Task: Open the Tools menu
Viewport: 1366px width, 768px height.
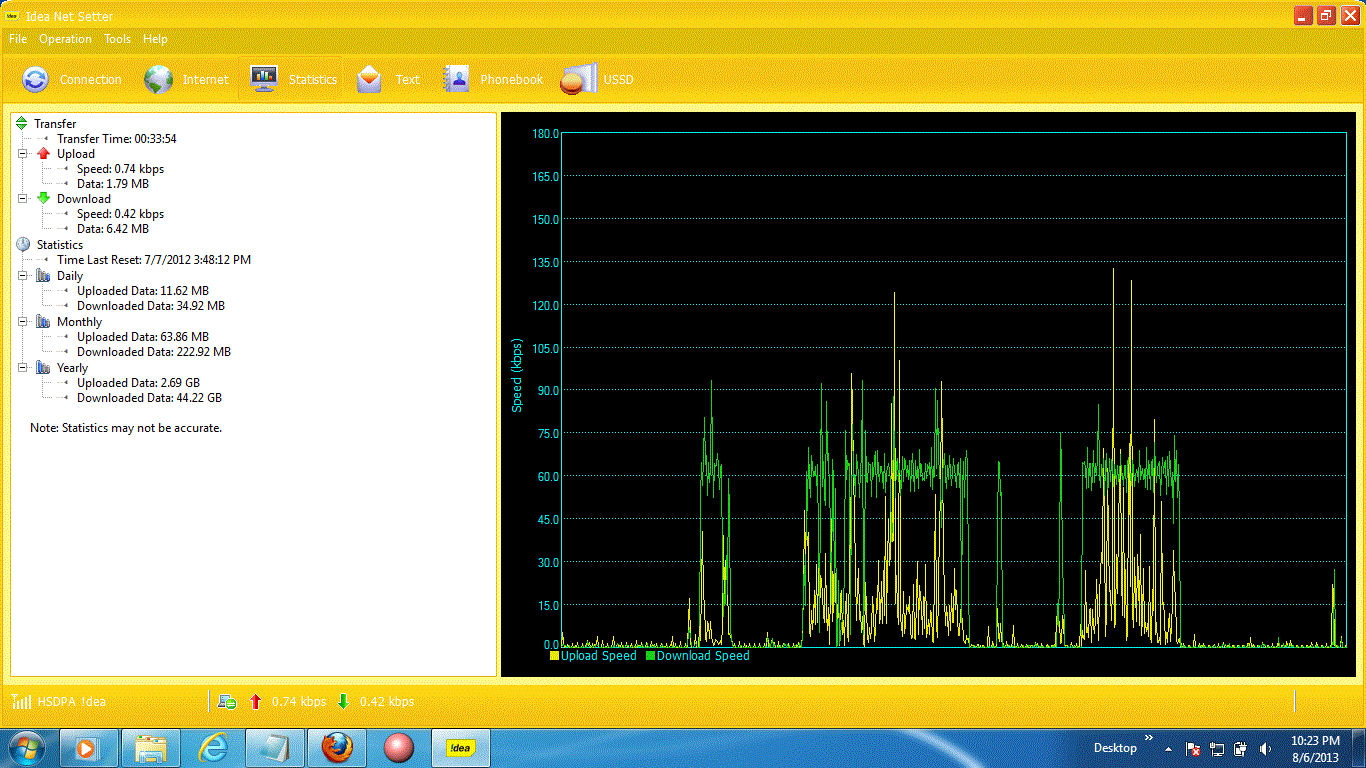Action: pos(118,39)
